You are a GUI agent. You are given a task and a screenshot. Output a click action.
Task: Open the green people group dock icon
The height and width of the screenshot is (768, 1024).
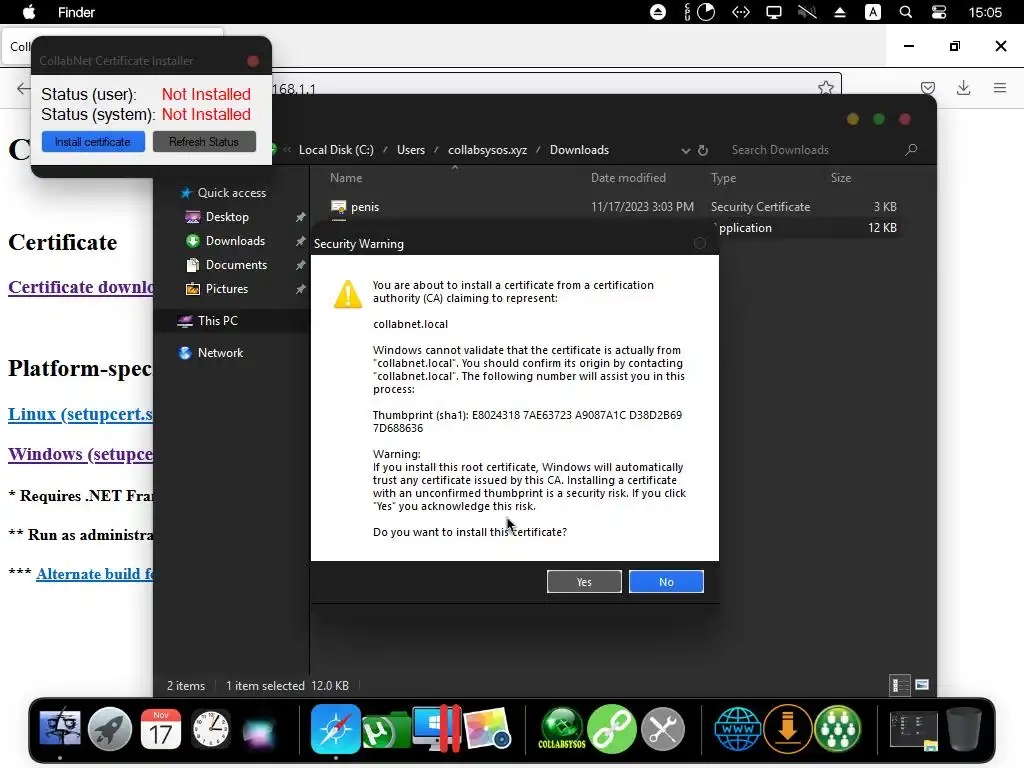click(x=838, y=729)
